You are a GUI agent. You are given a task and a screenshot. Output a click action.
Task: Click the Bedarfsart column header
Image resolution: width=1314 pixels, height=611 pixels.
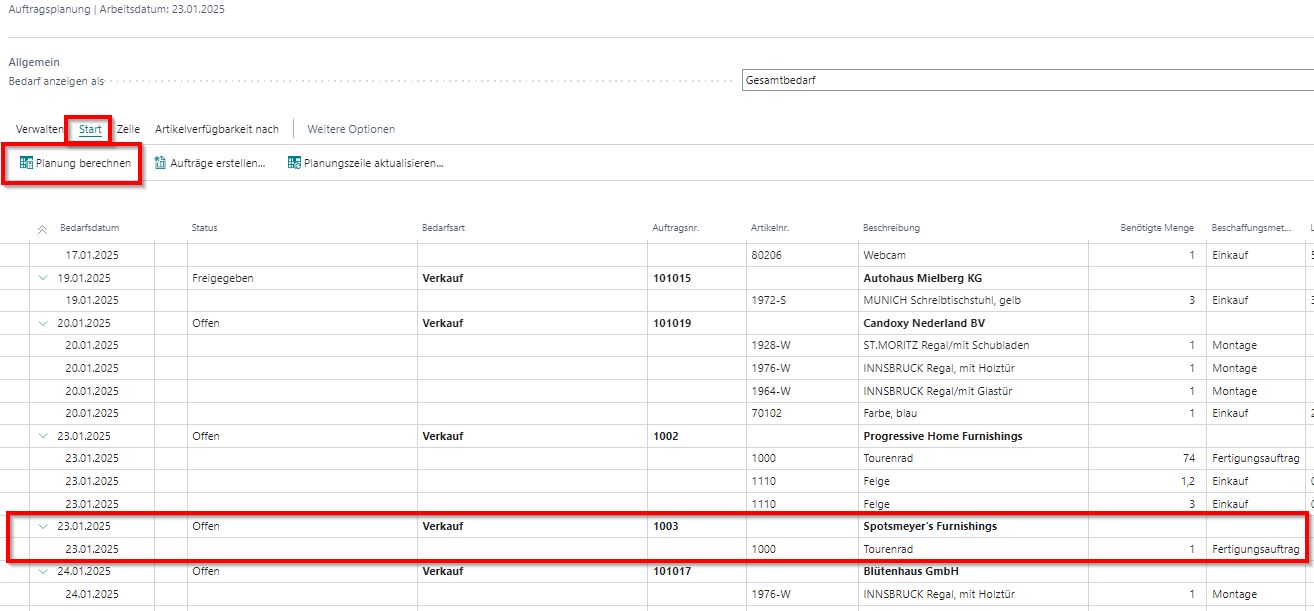click(x=443, y=228)
